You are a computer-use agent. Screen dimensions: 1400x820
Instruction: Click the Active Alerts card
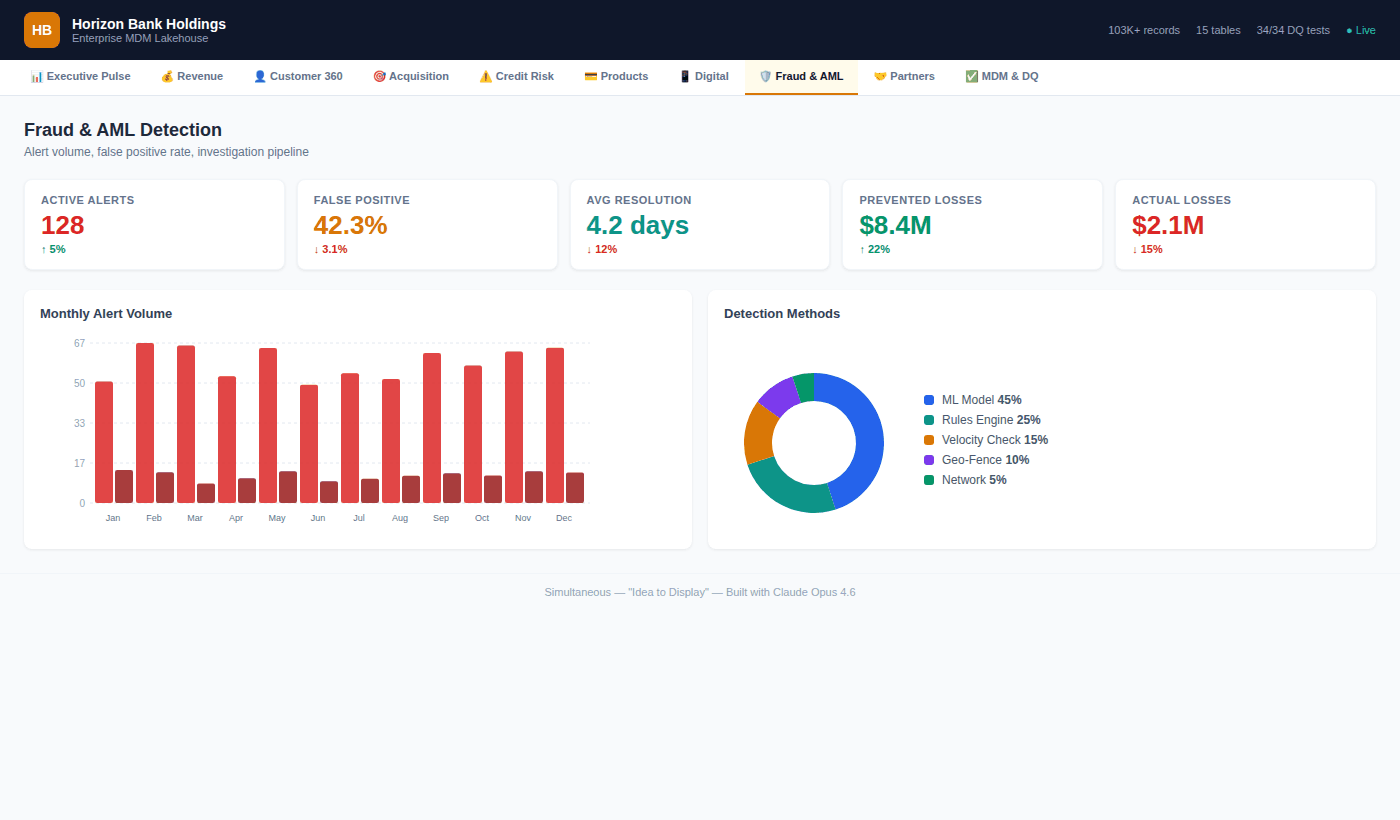154,225
